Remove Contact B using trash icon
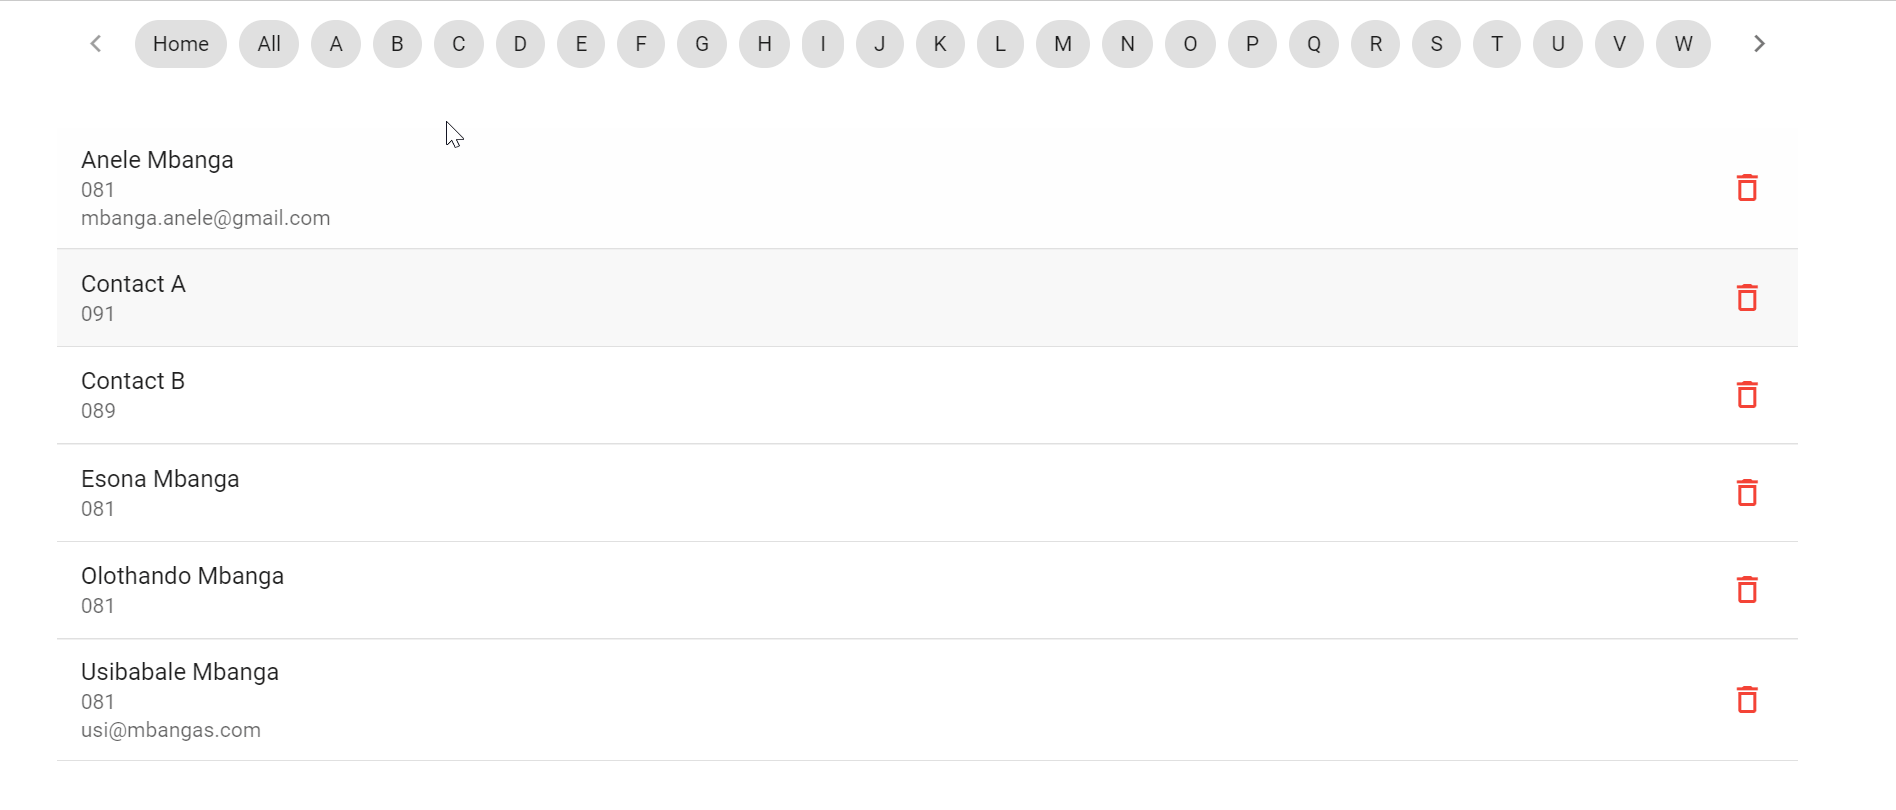The width and height of the screenshot is (1896, 810). (x=1747, y=395)
